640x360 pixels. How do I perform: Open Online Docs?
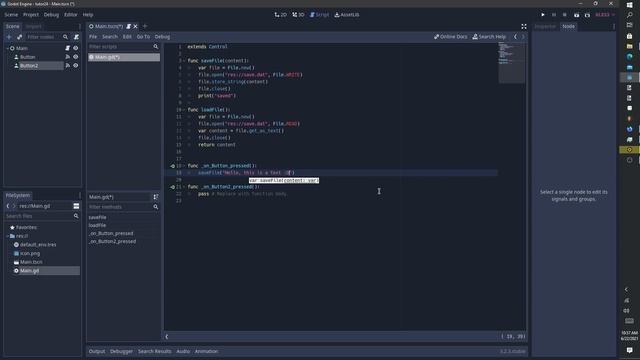point(451,37)
